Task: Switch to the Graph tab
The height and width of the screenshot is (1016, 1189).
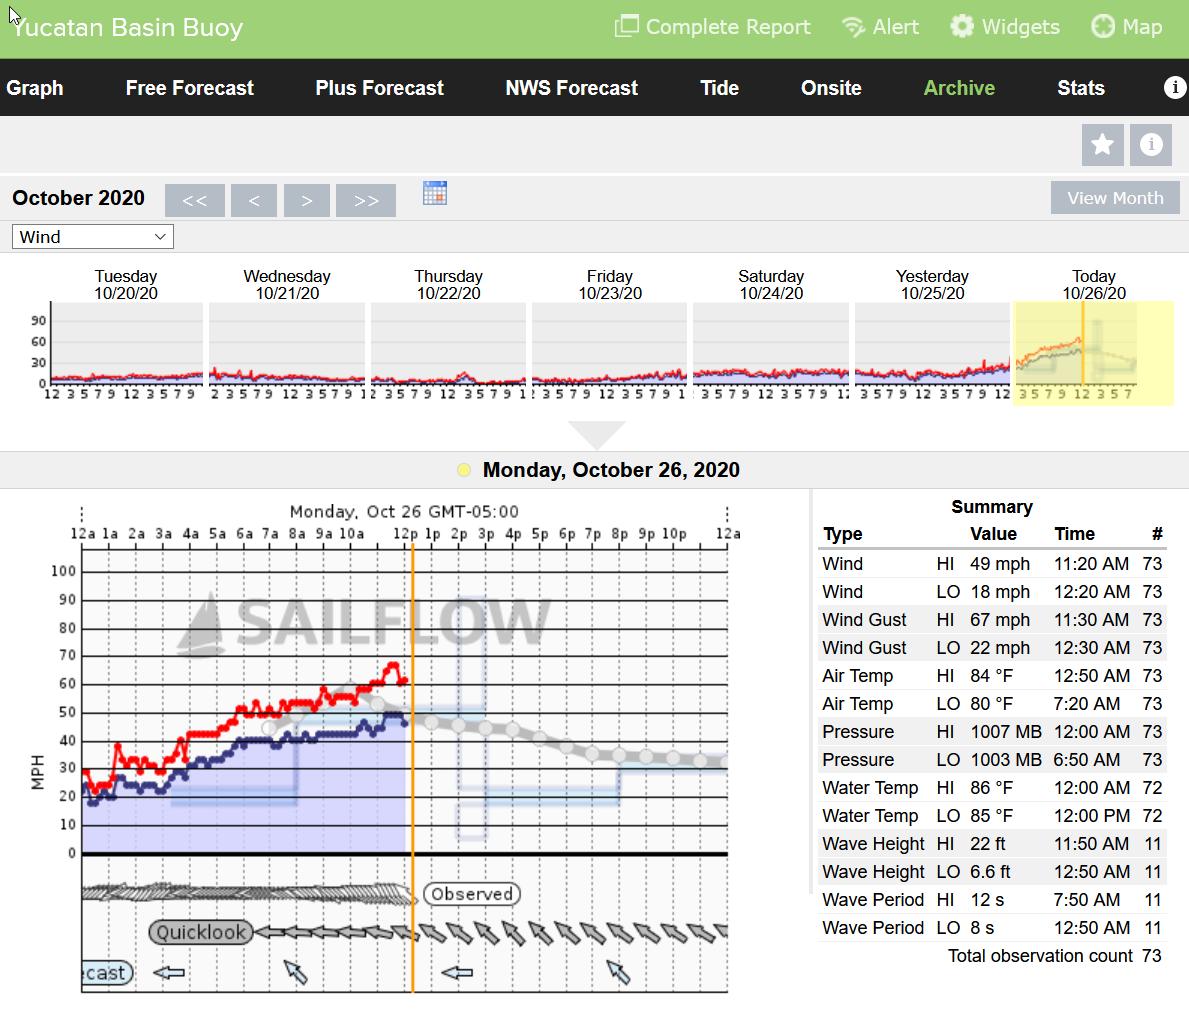Action: (x=35, y=88)
